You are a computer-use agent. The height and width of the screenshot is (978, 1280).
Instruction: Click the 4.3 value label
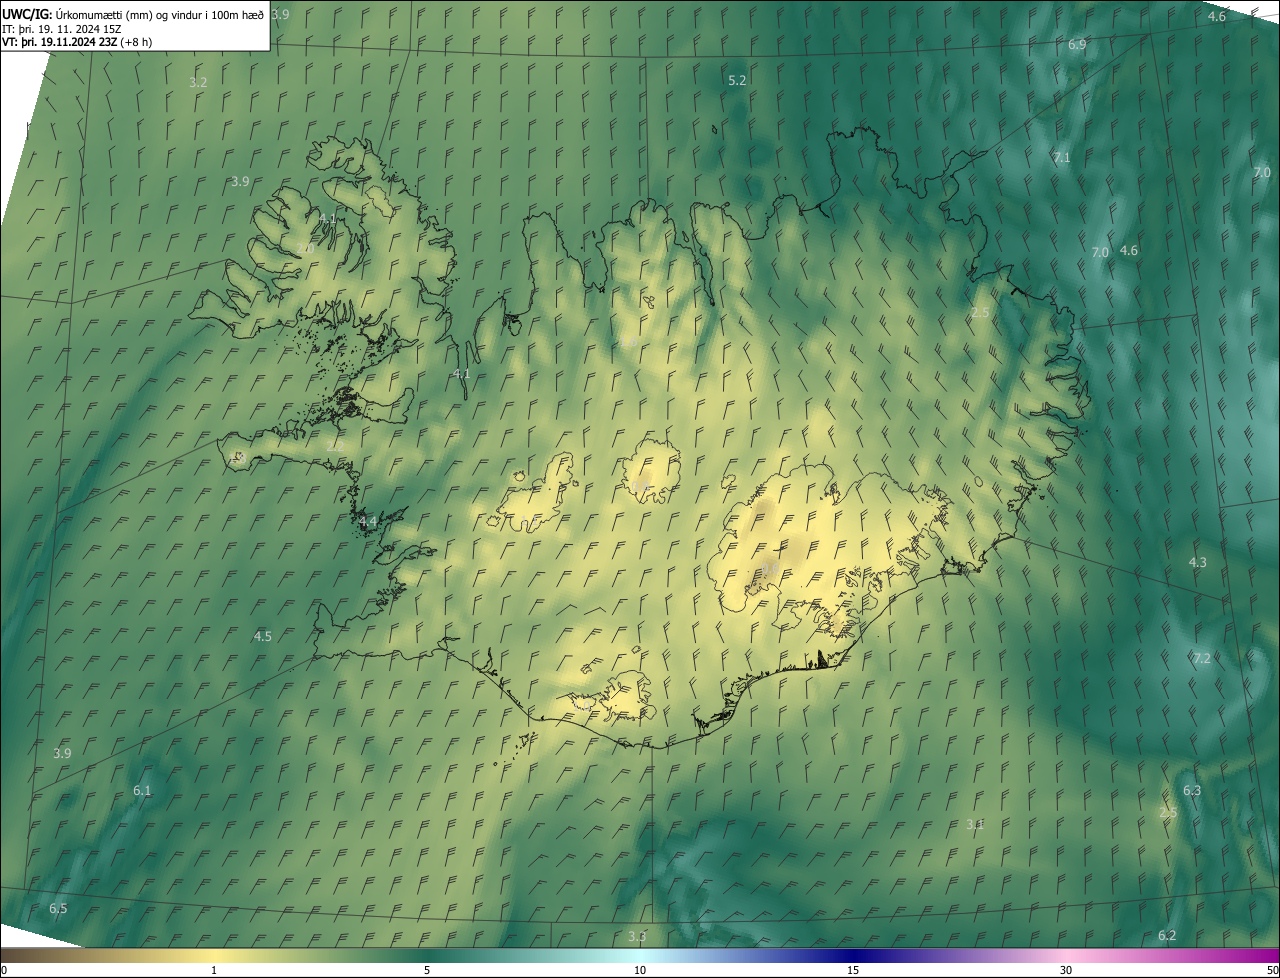(1197, 563)
